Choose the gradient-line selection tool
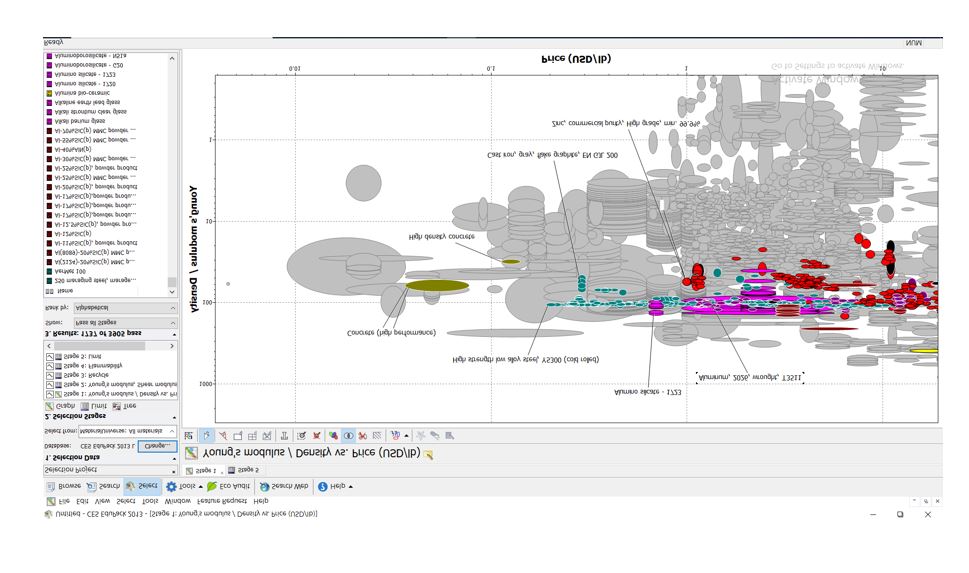Viewport: 969px width, 573px height. click(222, 436)
